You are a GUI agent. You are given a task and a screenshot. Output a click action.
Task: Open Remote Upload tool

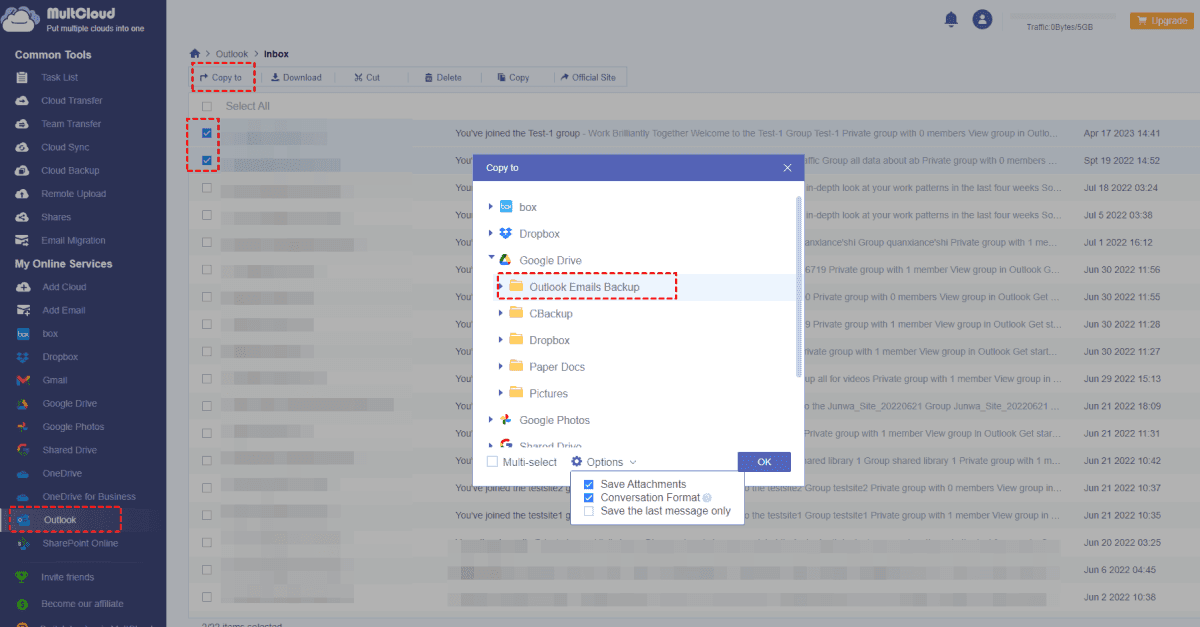pyautogui.click(x=73, y=194)
